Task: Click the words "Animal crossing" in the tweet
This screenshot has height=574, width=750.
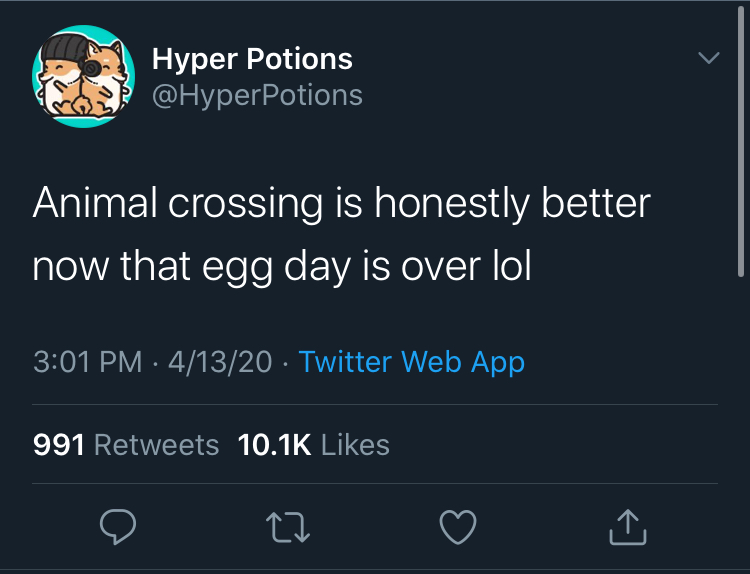Action: pos(177,203)
